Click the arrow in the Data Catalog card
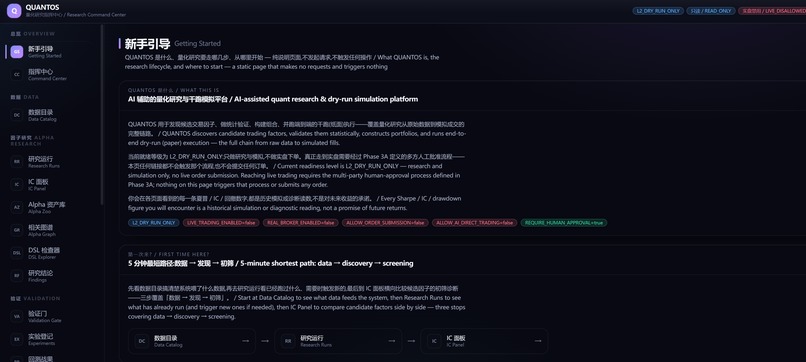Viewport: 806px width, 362px height. click(245, 341)
